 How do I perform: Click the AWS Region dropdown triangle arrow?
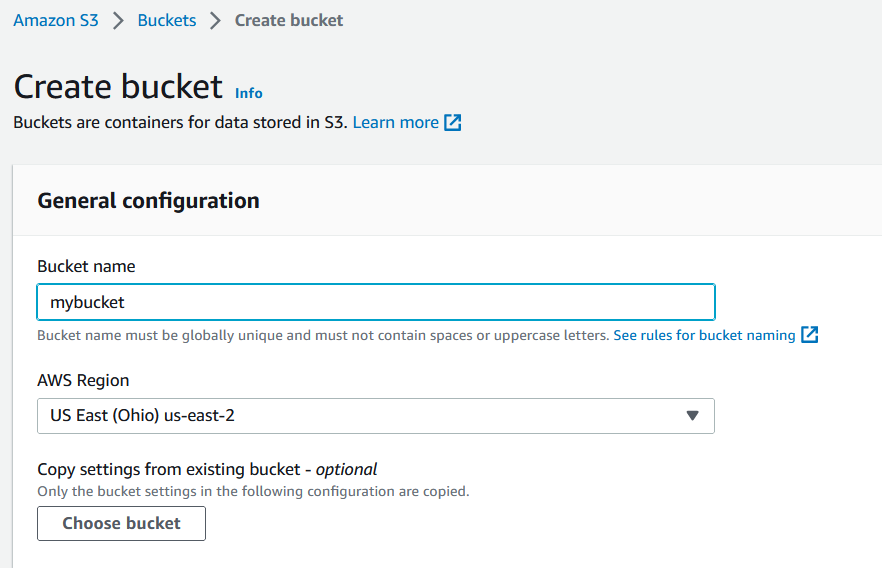point(692,416)
